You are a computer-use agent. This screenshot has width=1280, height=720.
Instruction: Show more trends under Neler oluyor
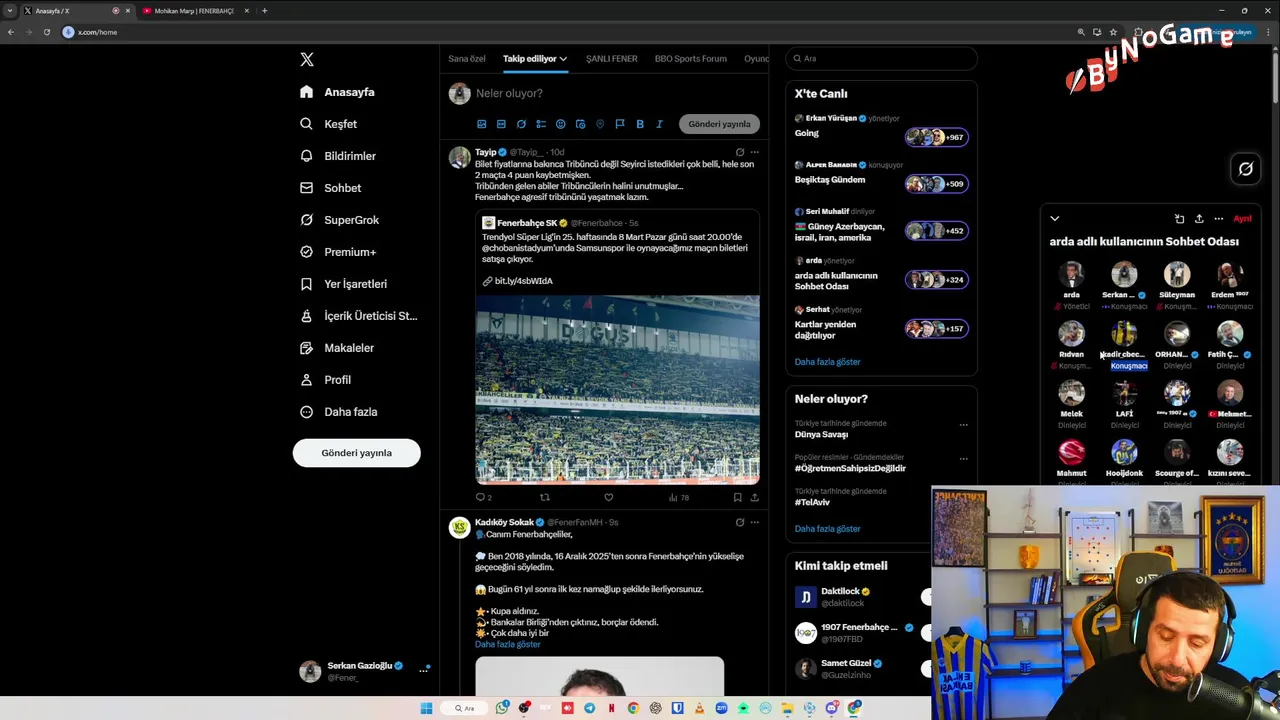pos(827,529)
